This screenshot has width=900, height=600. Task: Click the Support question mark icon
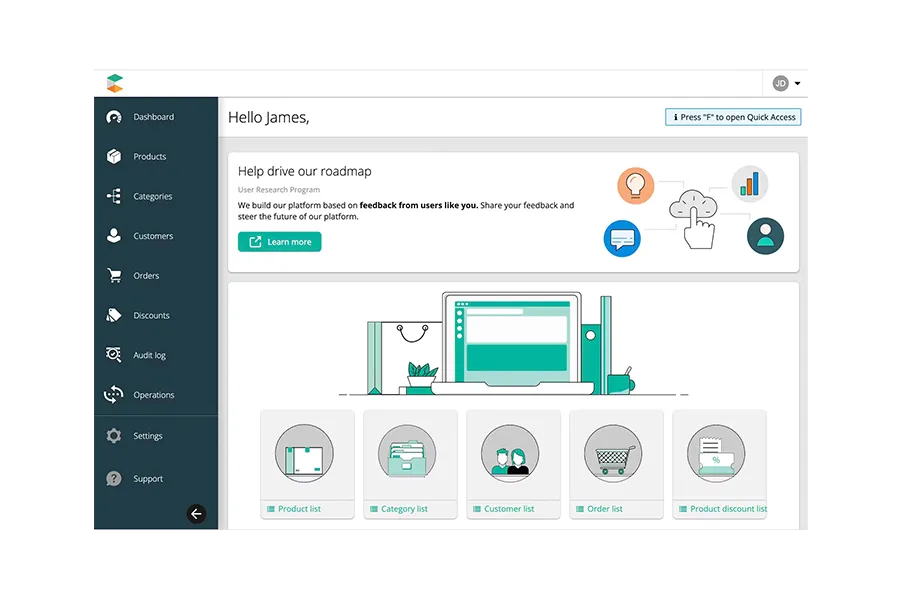(x=114, y=478)
